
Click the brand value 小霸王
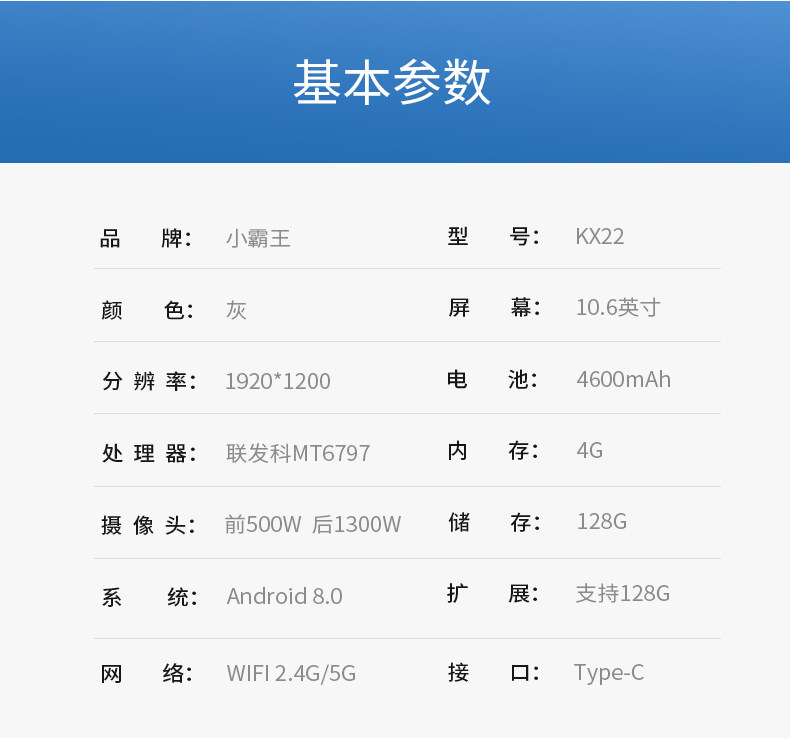click(258, 238)
